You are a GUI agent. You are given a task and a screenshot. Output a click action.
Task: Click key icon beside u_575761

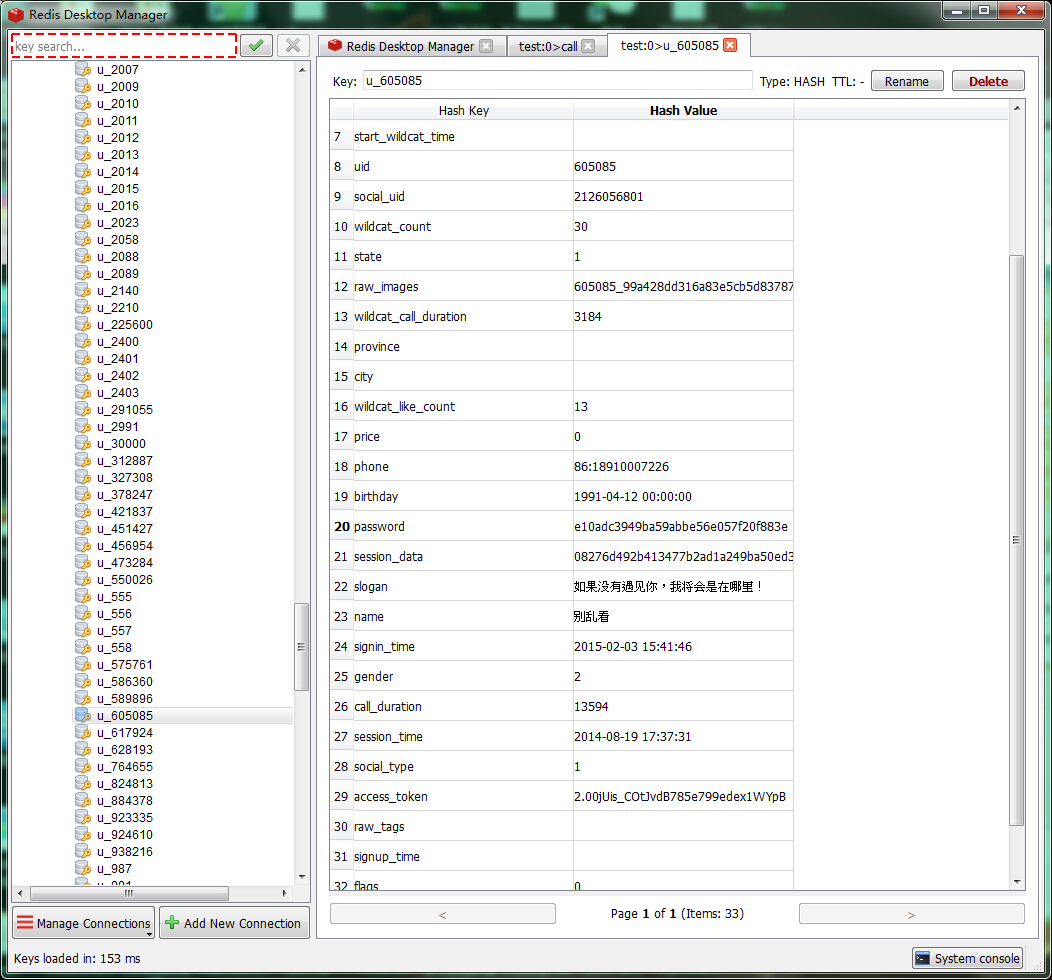(x=83, y=664)
